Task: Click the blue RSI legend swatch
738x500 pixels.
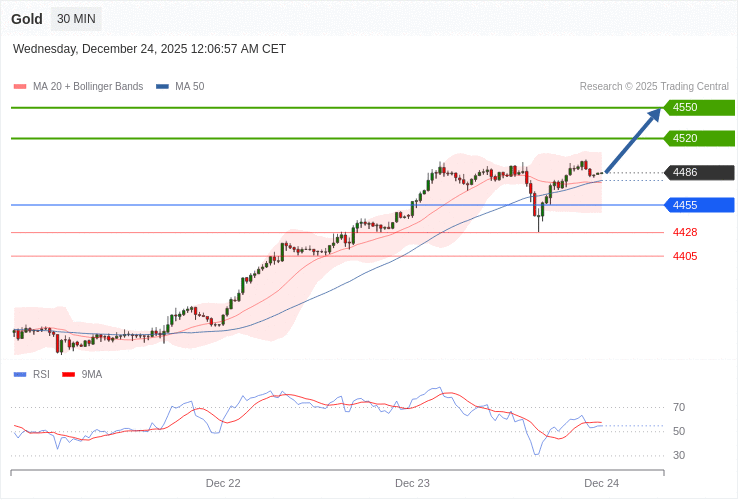Action: pyautogui.click(x=20, y=375)
